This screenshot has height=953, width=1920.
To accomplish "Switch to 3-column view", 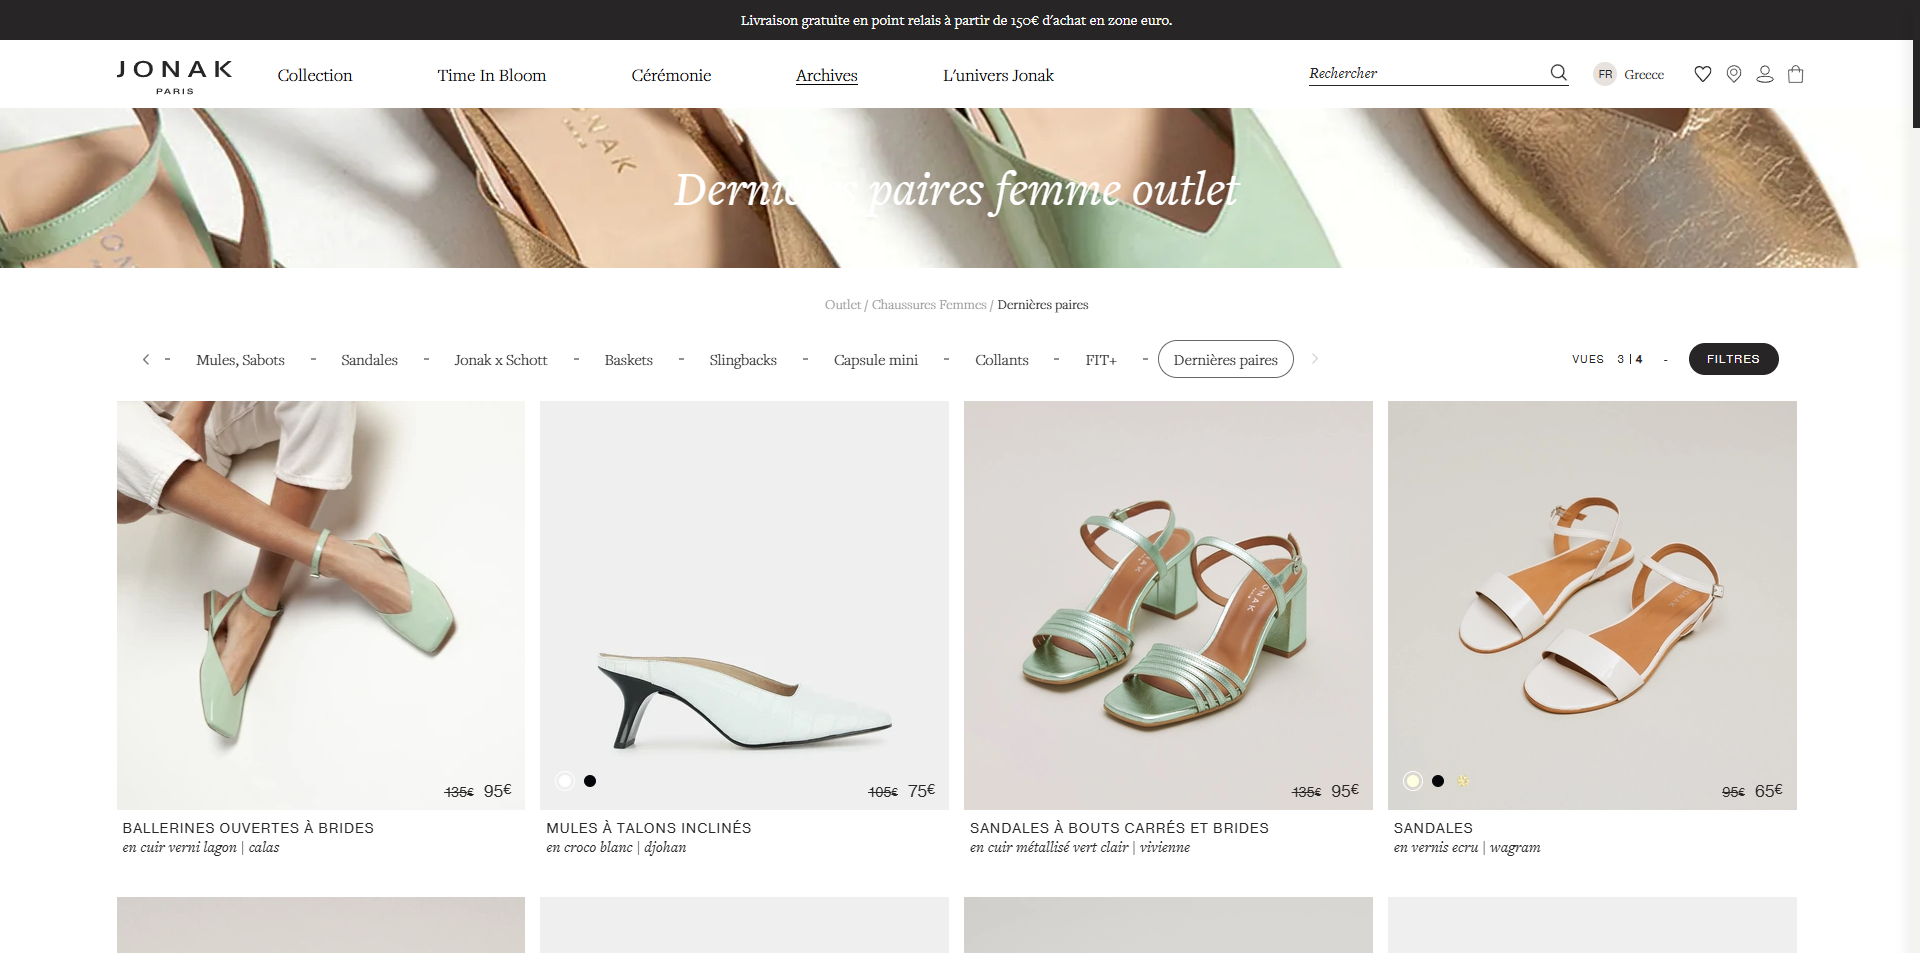I will point(1621,359).
